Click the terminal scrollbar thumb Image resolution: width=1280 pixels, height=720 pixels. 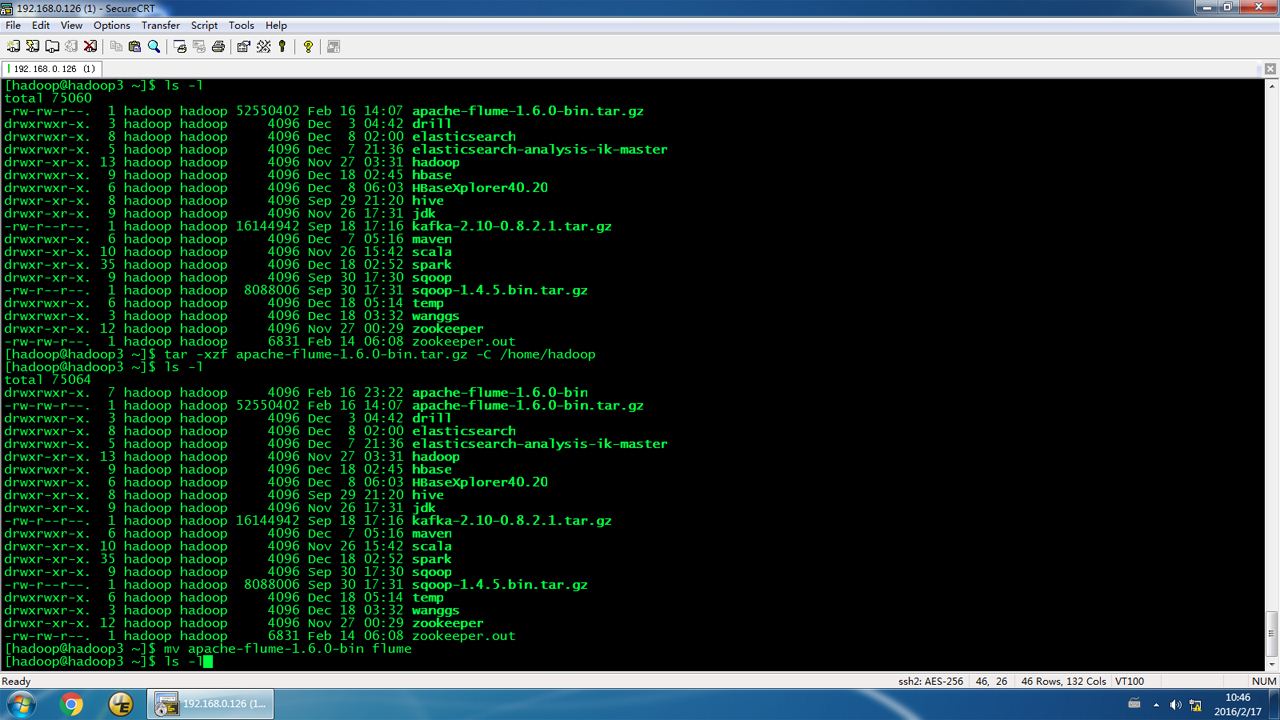[1272, 632]
